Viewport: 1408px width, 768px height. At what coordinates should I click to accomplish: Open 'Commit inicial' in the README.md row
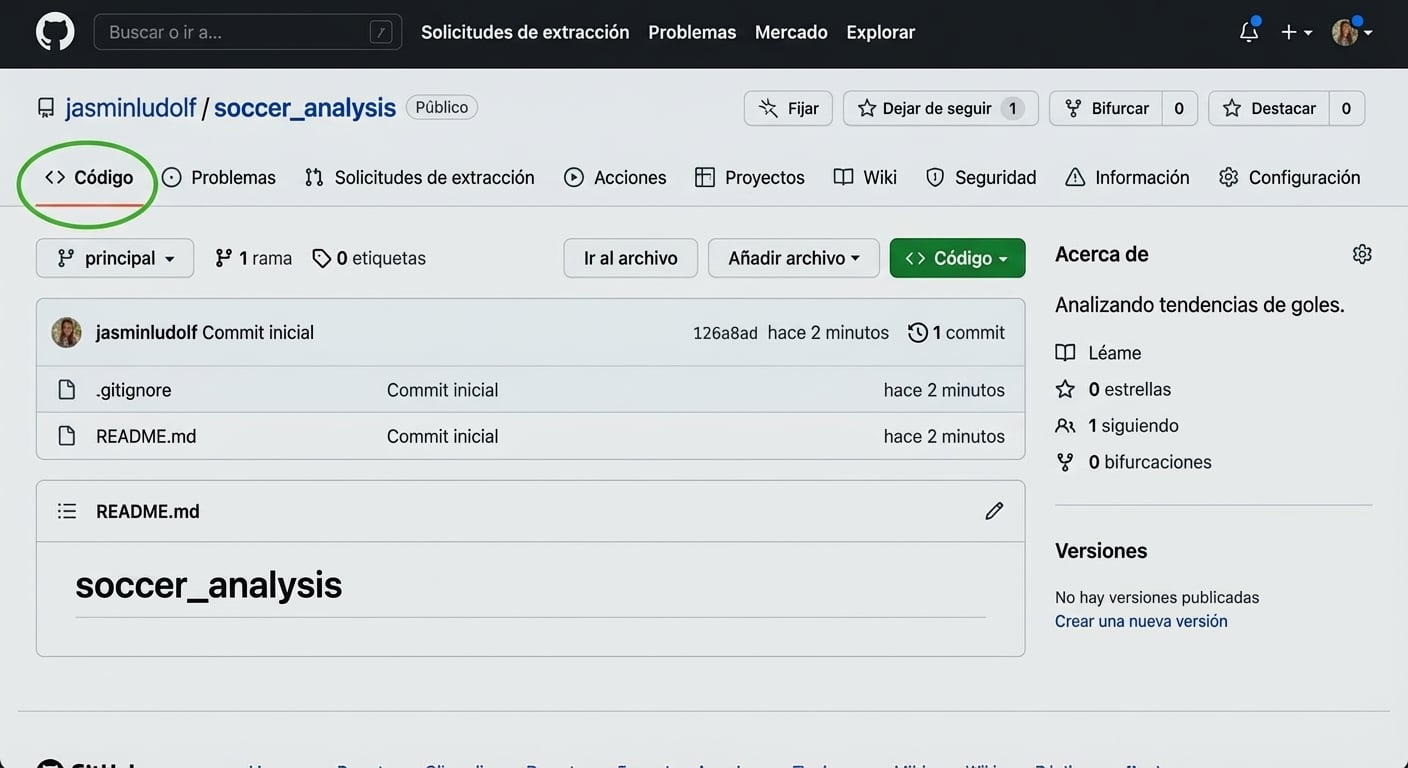[443, 436]
